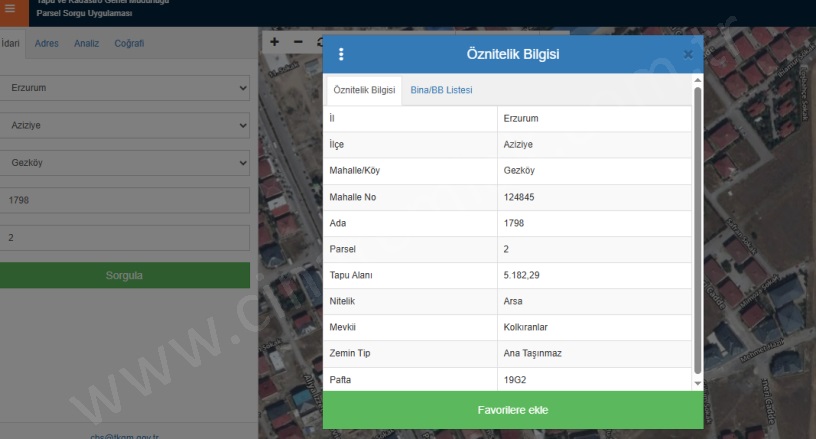The height and width of the screenshot is (439, 816).
Task: Open the three-dot menu in Öznitelik Bilgisi
Action: [341, 54]
